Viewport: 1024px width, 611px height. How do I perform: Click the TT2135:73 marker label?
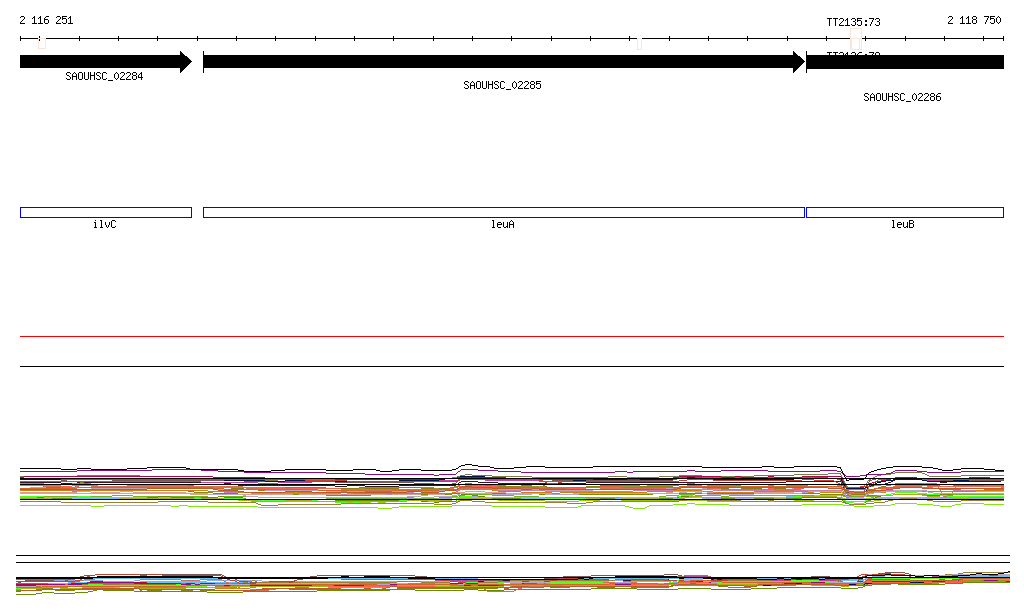[x=854, y=22]
